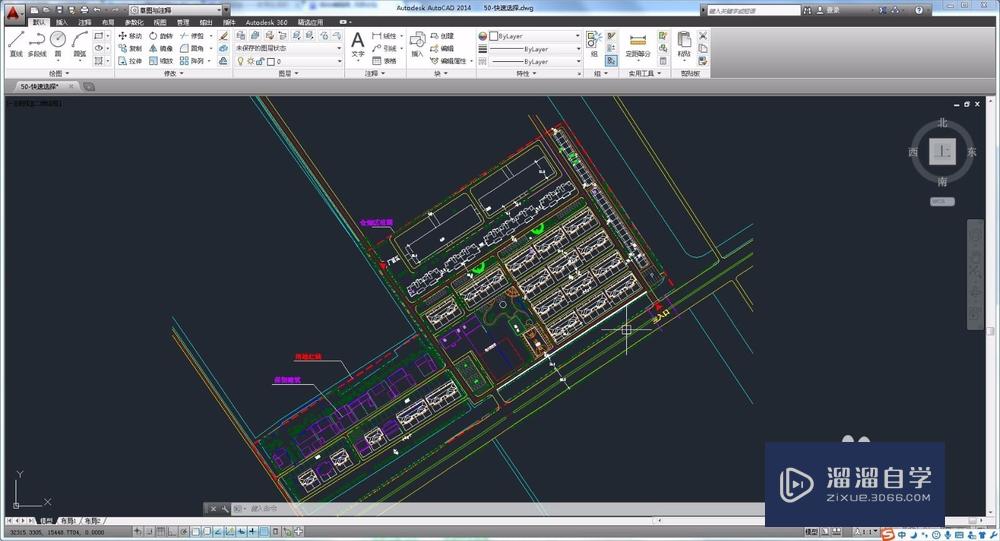
Task: Open the ByLayer color dropdown
Action: (534, 36)
